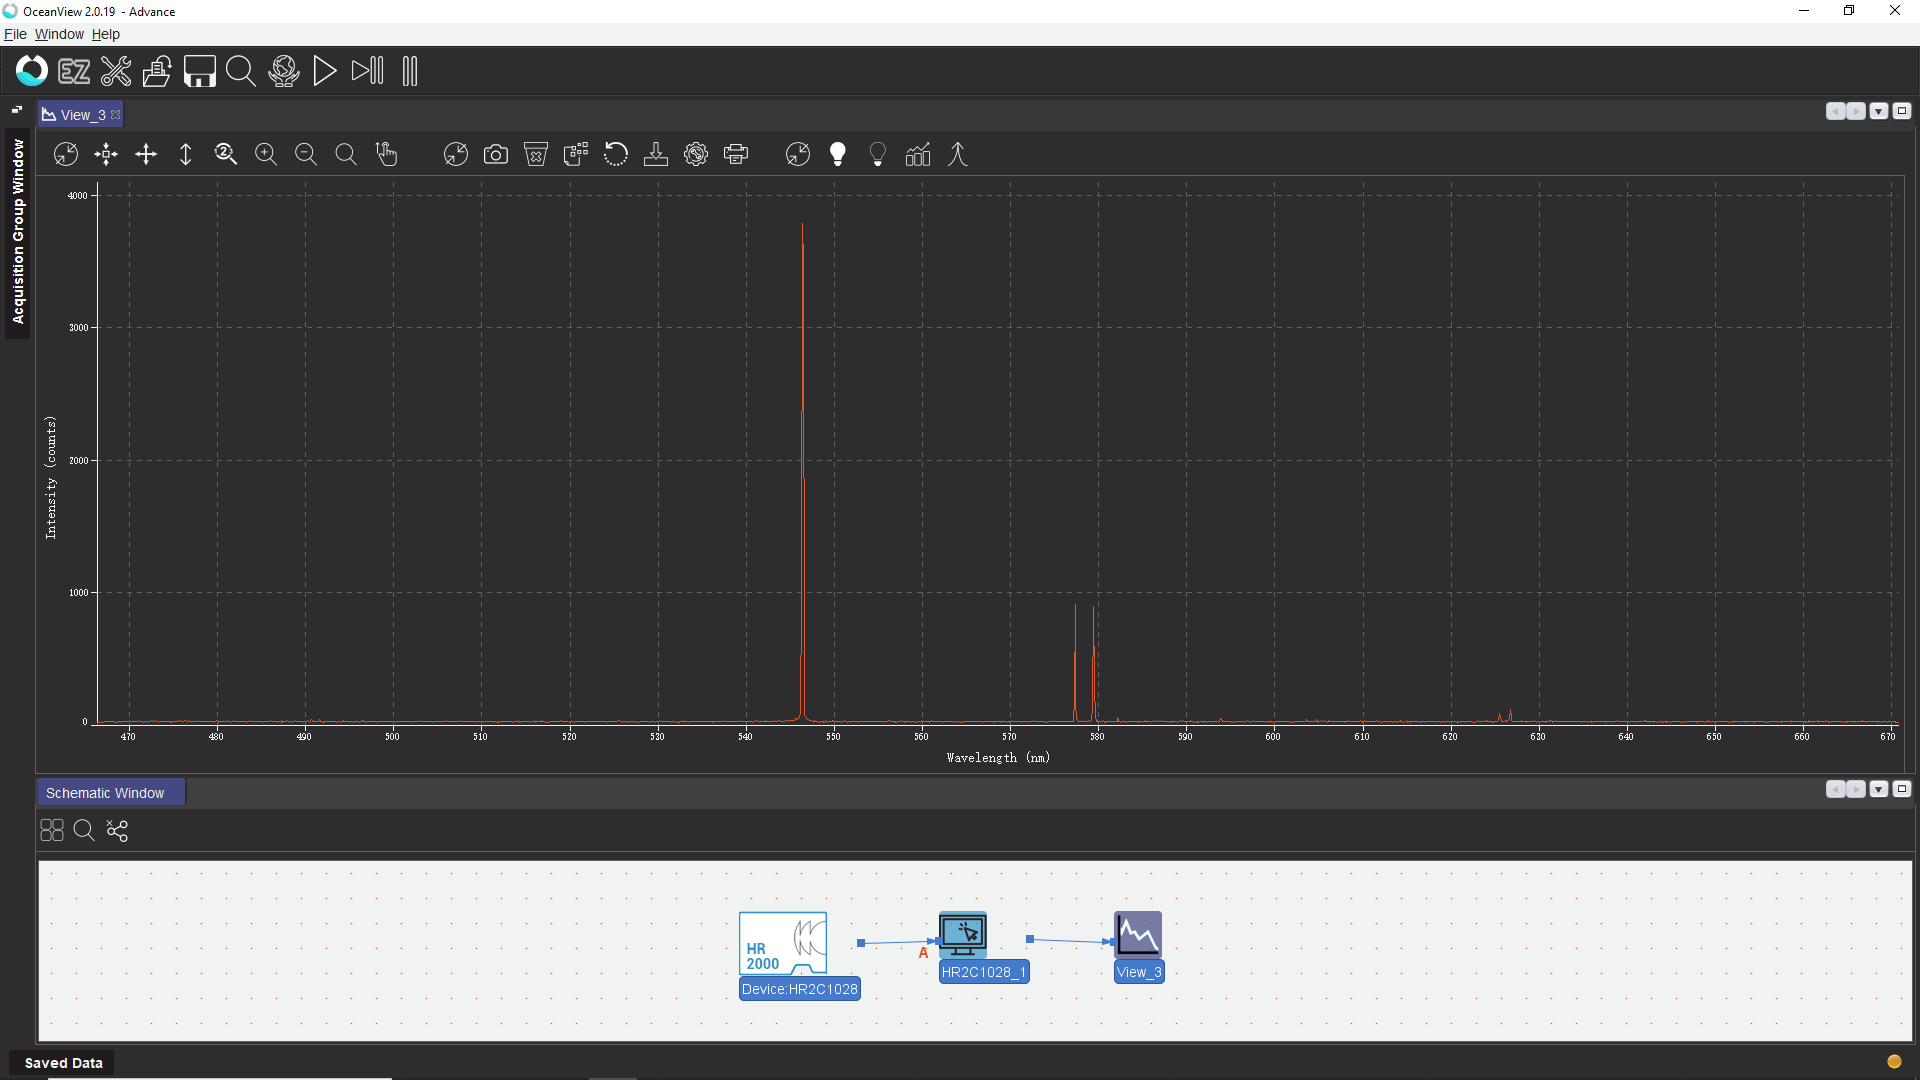Click the zoom in magnifier with plus
This screenshot has width=1920, height=1080.
click(x=265, y=154)
